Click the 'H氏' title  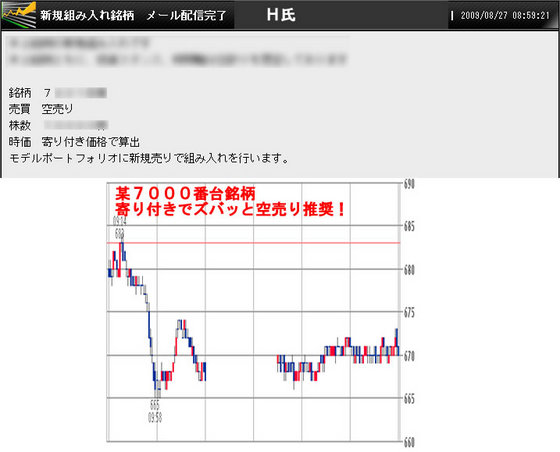[x=281, y=15]
